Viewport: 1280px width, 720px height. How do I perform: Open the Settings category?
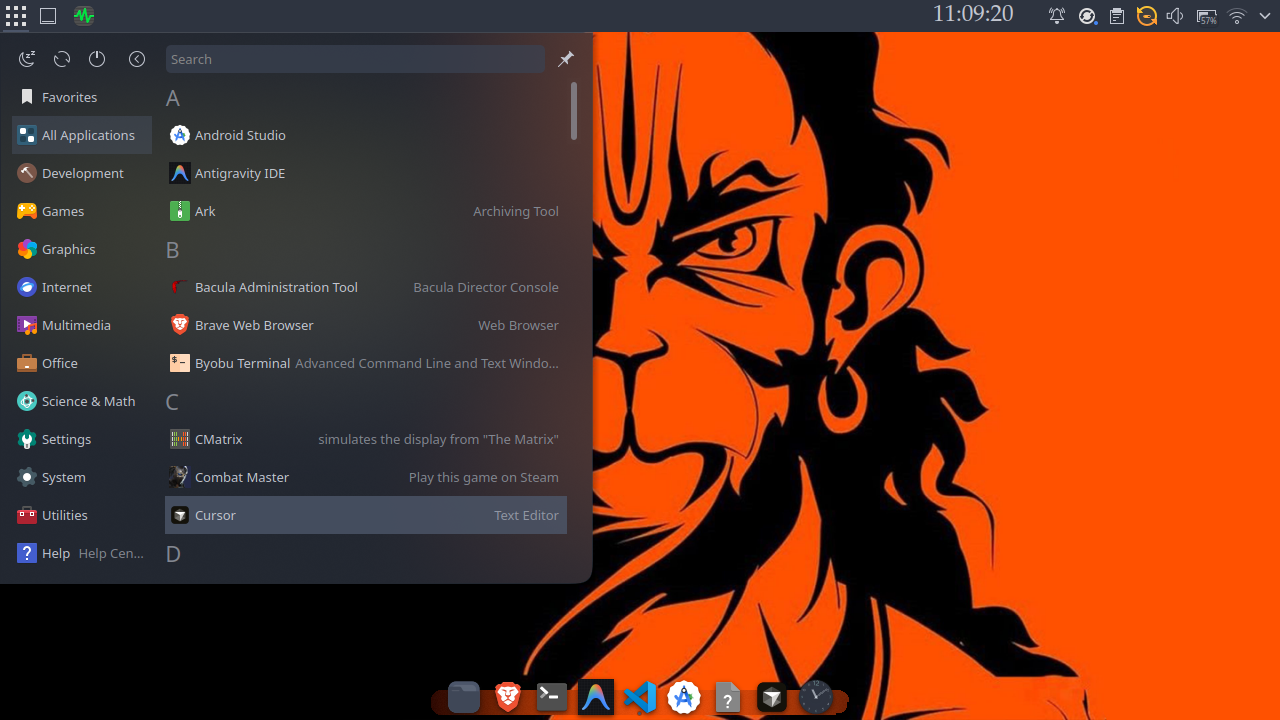click(82, 439)
